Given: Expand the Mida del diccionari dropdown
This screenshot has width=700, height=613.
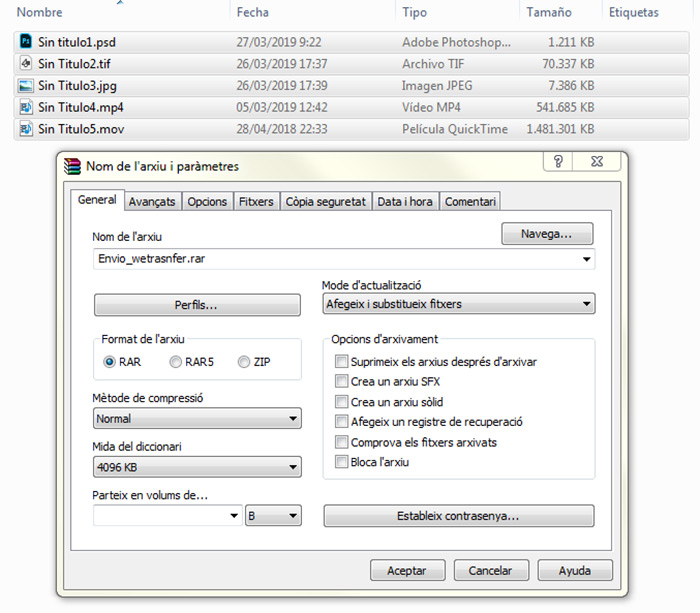Looking at the screenshot, I should pyautogui.click(x=197, y=467).
